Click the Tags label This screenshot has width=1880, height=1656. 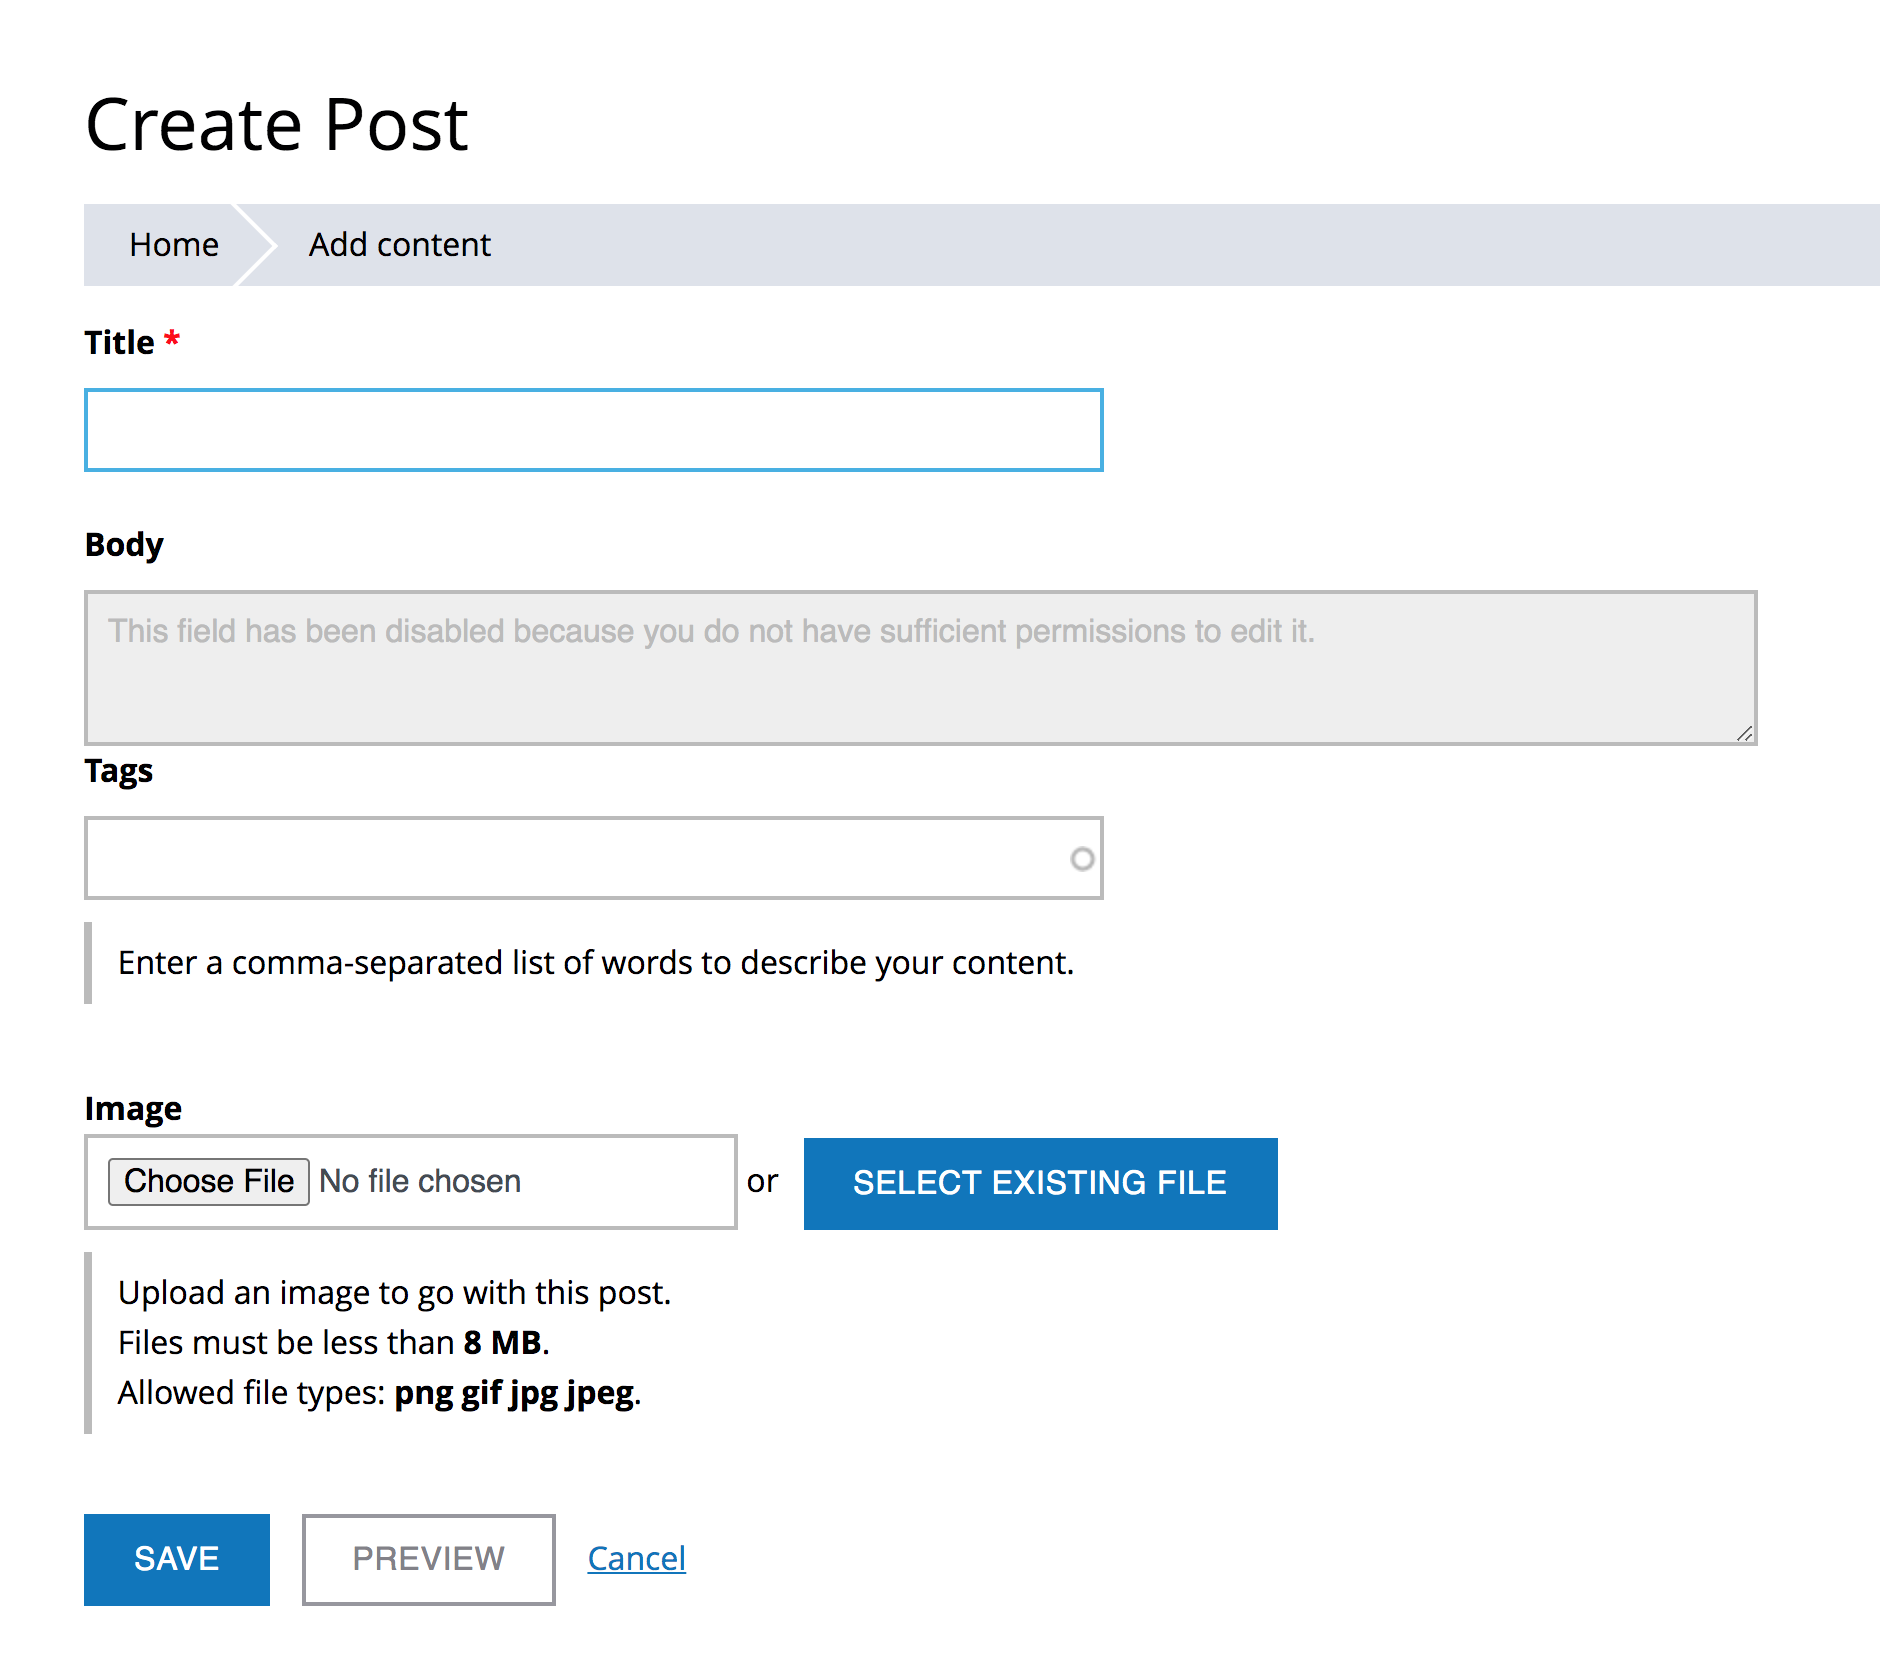coord(118,771)
